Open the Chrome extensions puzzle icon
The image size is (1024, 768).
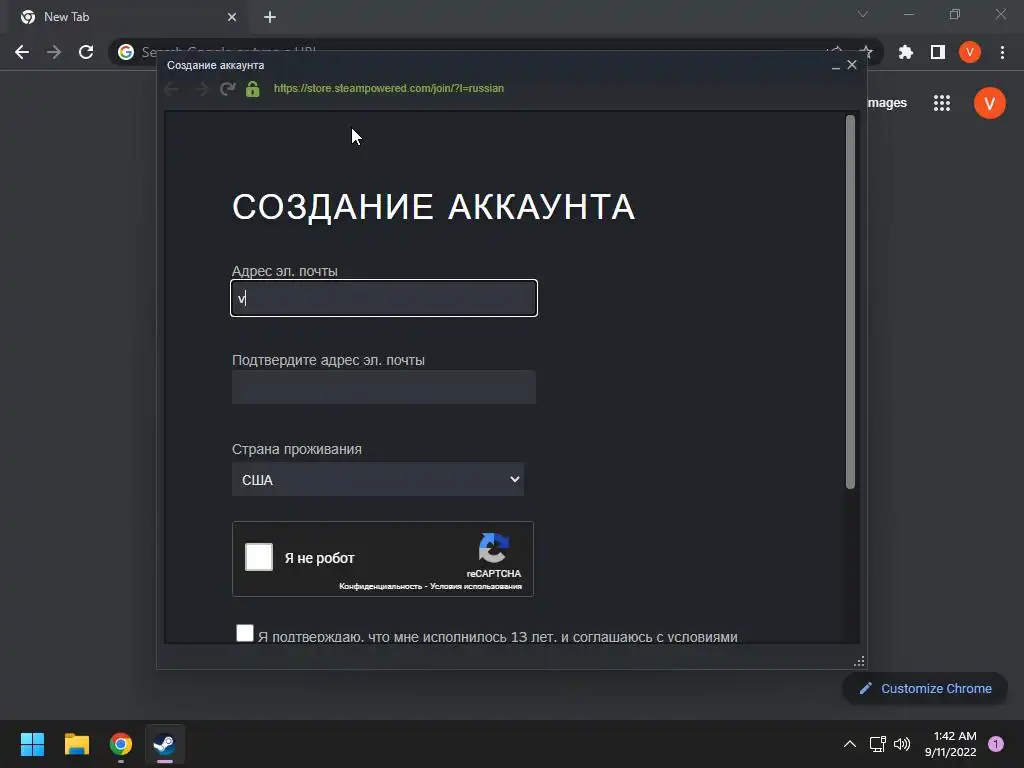(x=906, y=52)
